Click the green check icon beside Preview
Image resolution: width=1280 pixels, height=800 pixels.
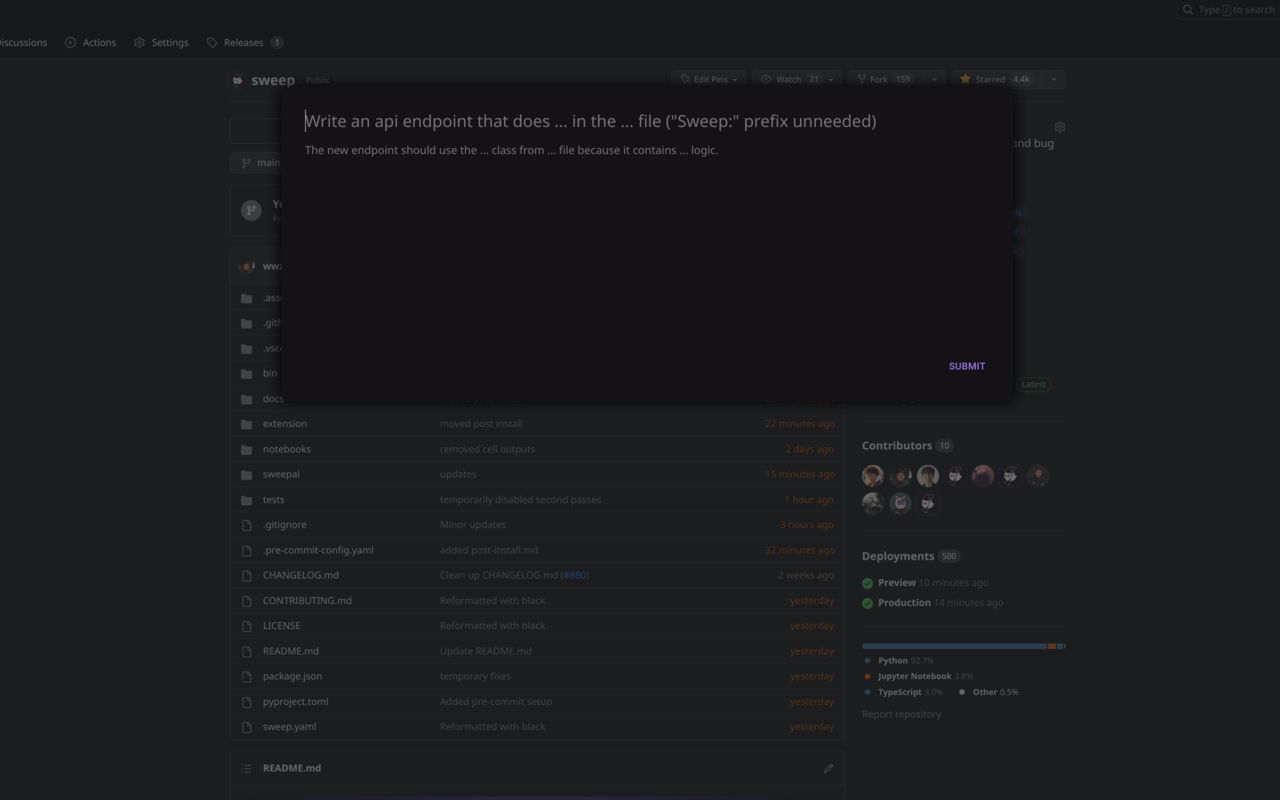868,583
